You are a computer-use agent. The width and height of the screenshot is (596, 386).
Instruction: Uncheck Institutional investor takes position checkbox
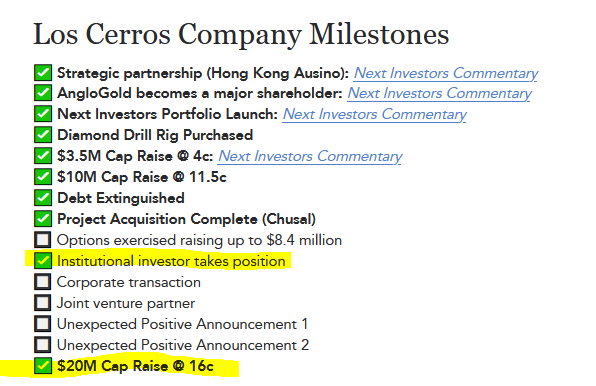click(43, 261)
